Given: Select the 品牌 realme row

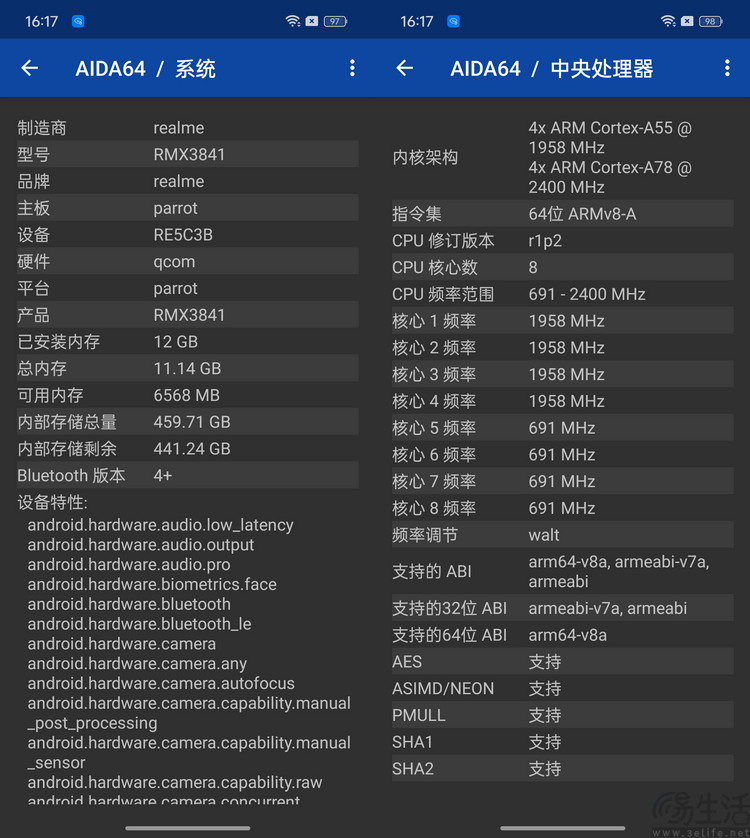Looking at the screenshot, I should pyautogui.click(x=188, y=181).
